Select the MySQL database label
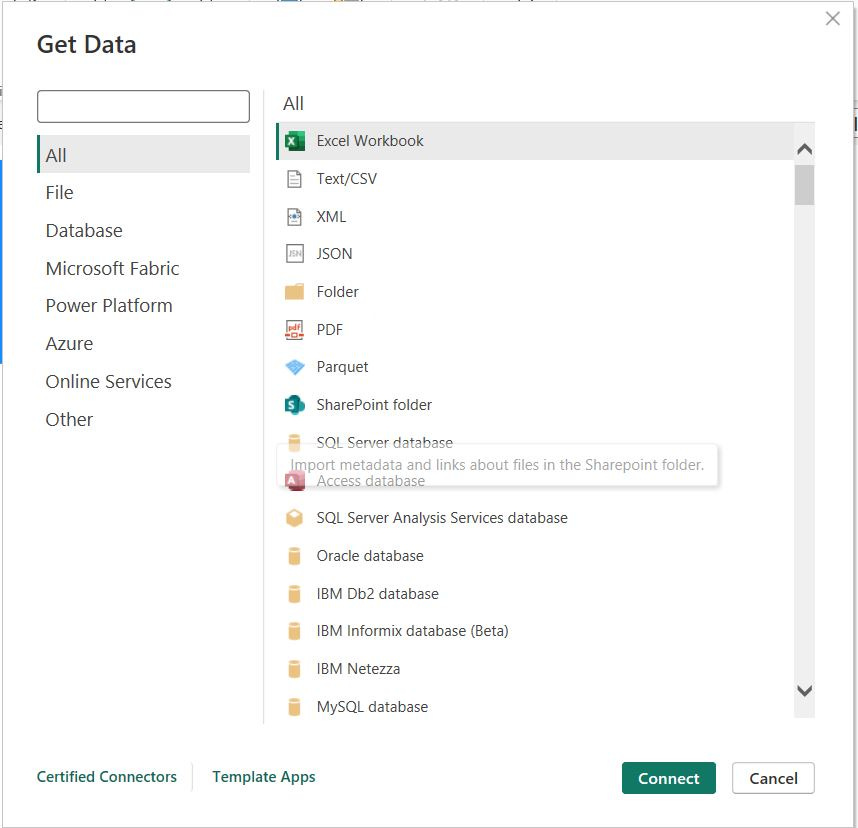The width and height of the screenshot is (858, 828). click(372, 707)
